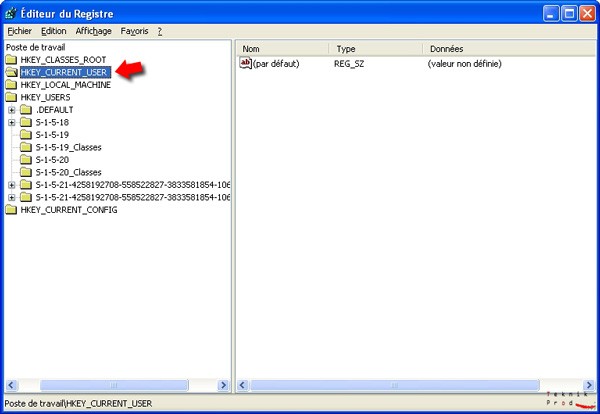
Task: Select the HKEY_CURRENT_USER key
Action: pos(63,72)
